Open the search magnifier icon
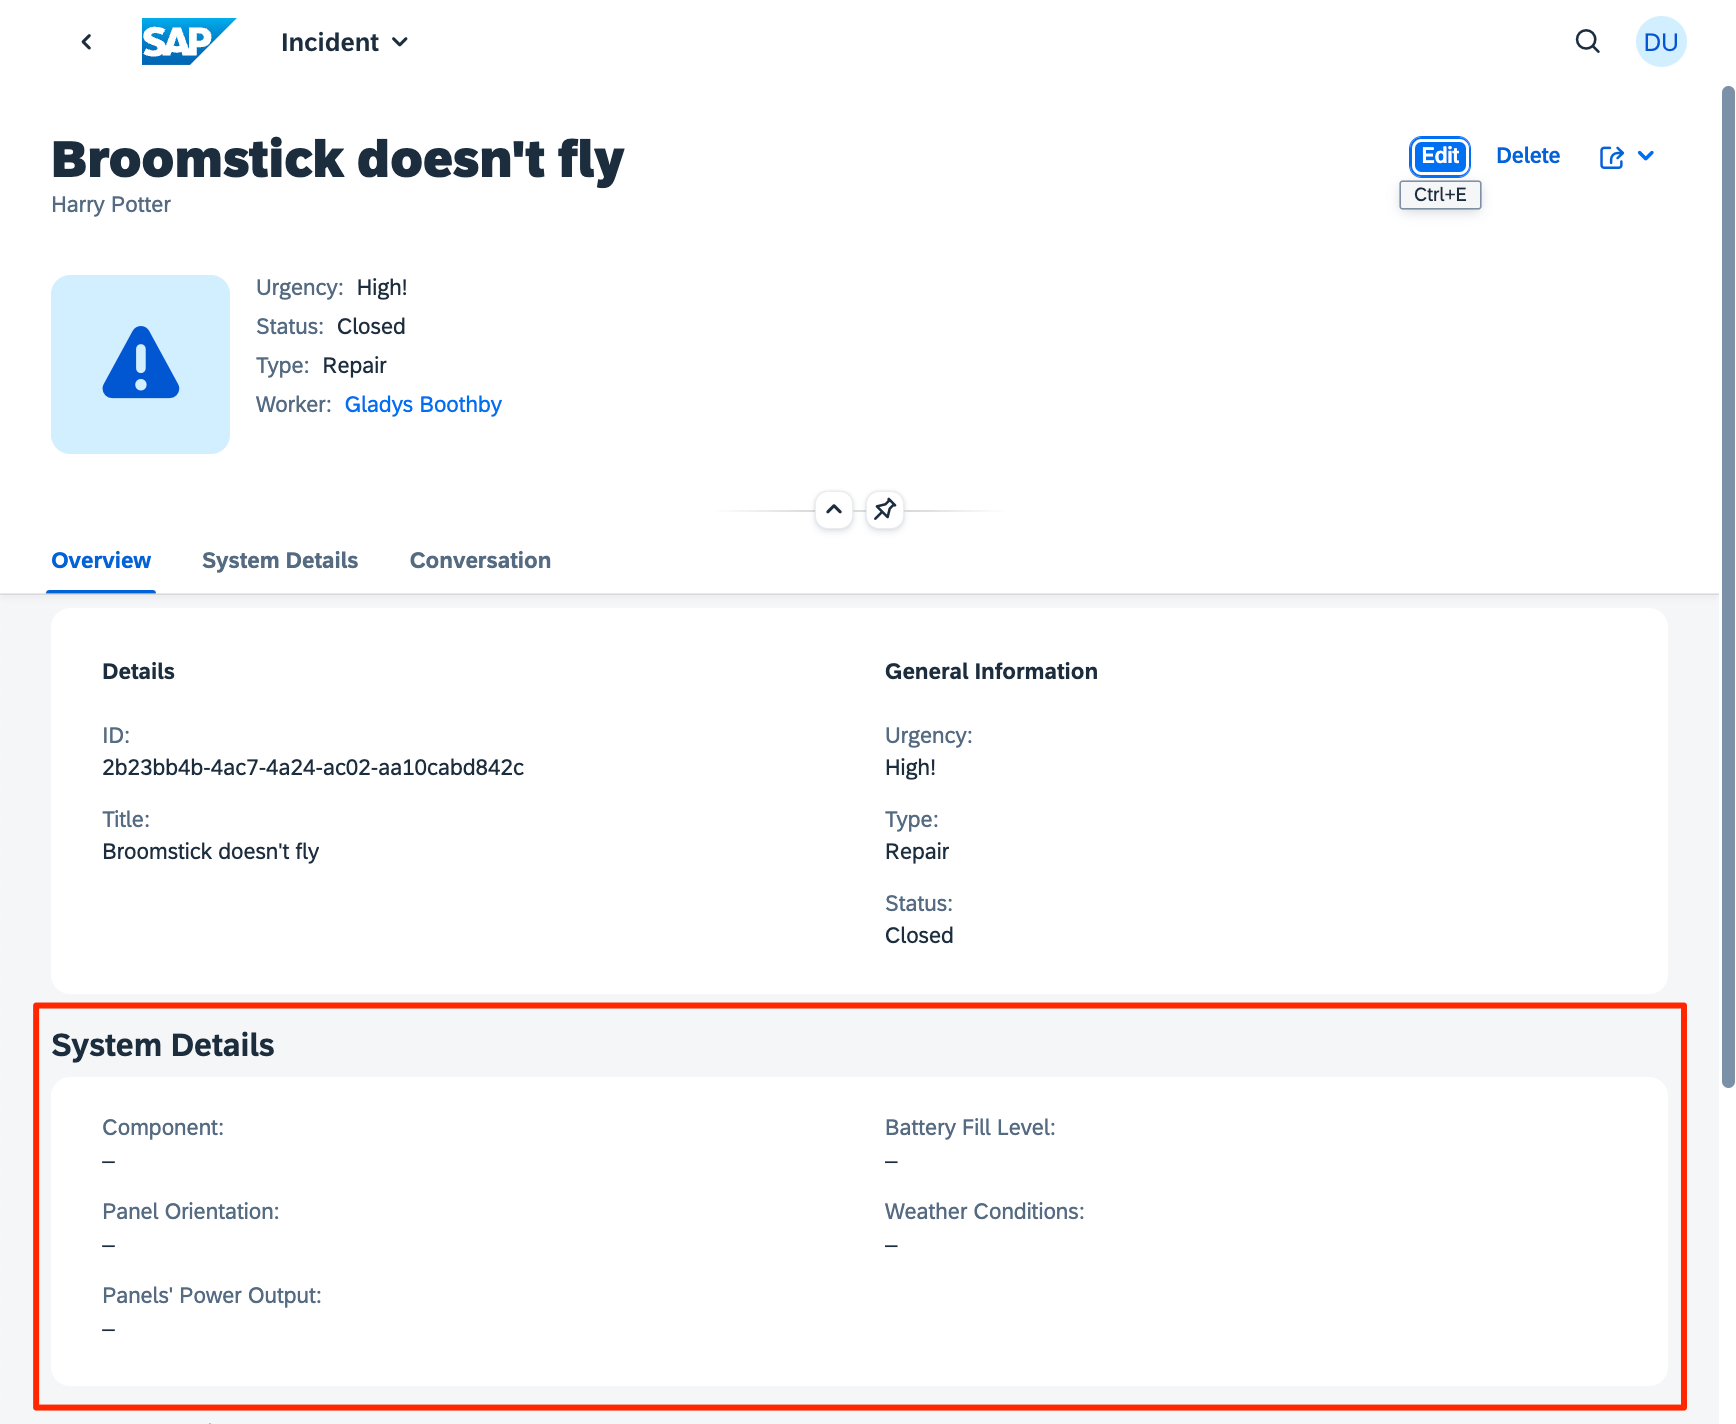The image size is (1736, 1424). pyautogui.click(x=1587, y=42)
